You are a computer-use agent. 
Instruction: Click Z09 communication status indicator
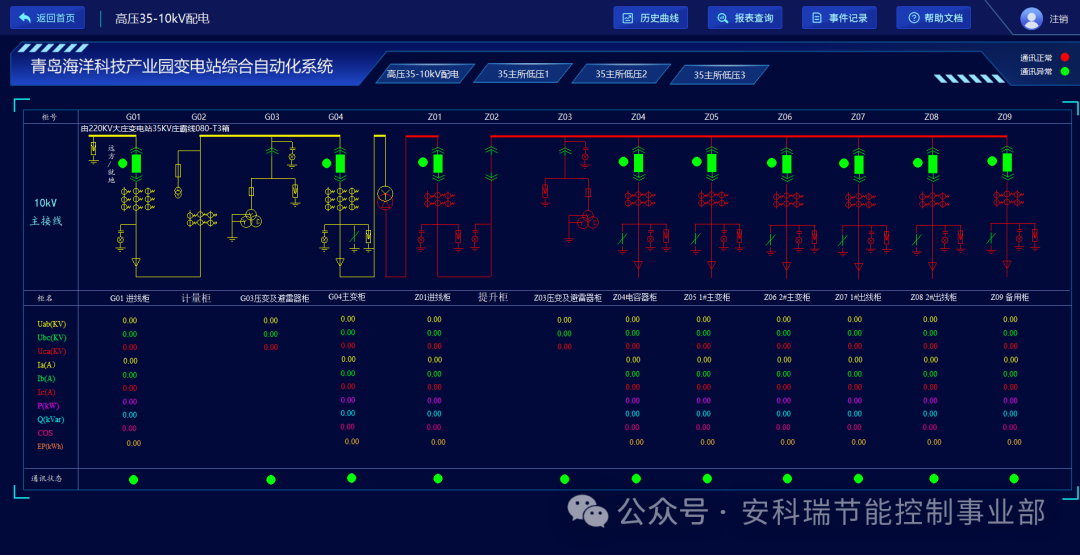(x=1014, y=479)
